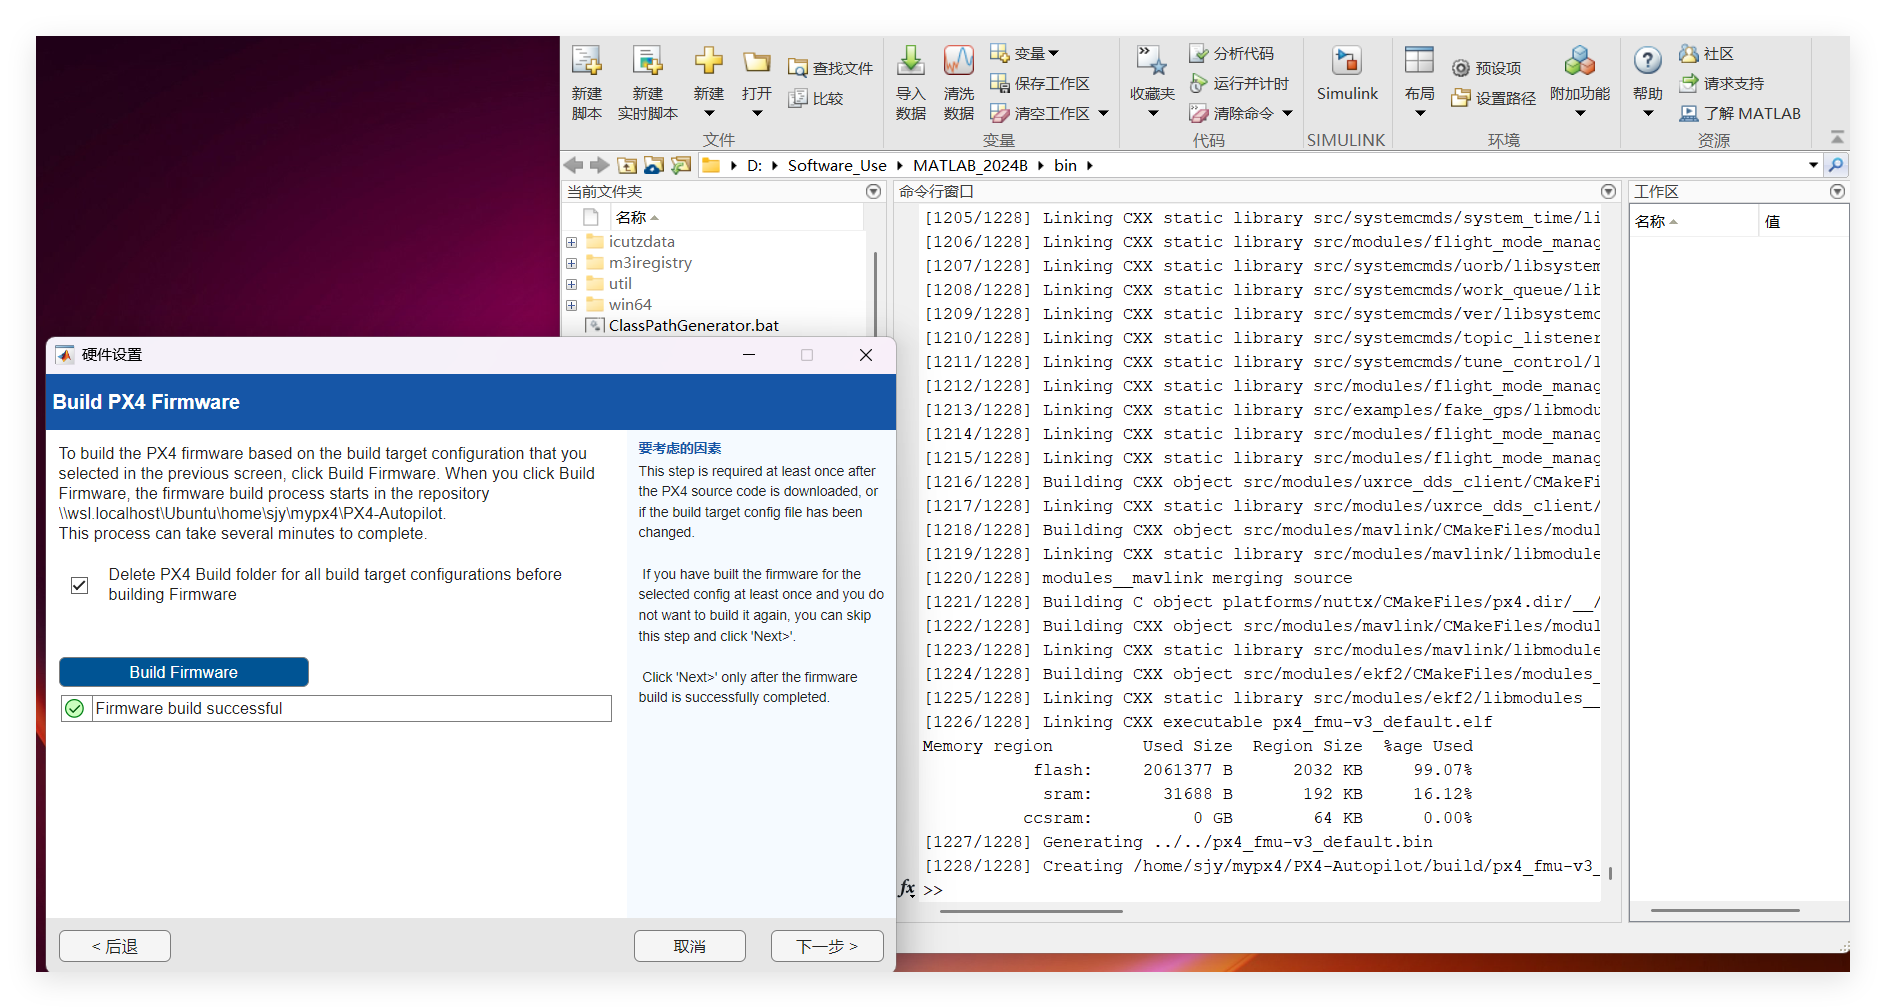
Task: Select ClassPathGenerator.bat in file list
Action: [693, 326]
